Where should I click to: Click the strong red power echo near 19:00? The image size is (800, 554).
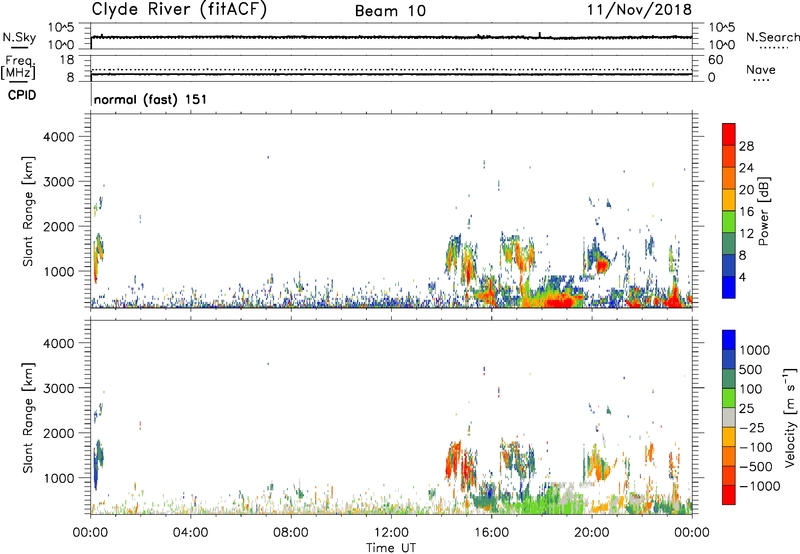(x=561, y=301)
